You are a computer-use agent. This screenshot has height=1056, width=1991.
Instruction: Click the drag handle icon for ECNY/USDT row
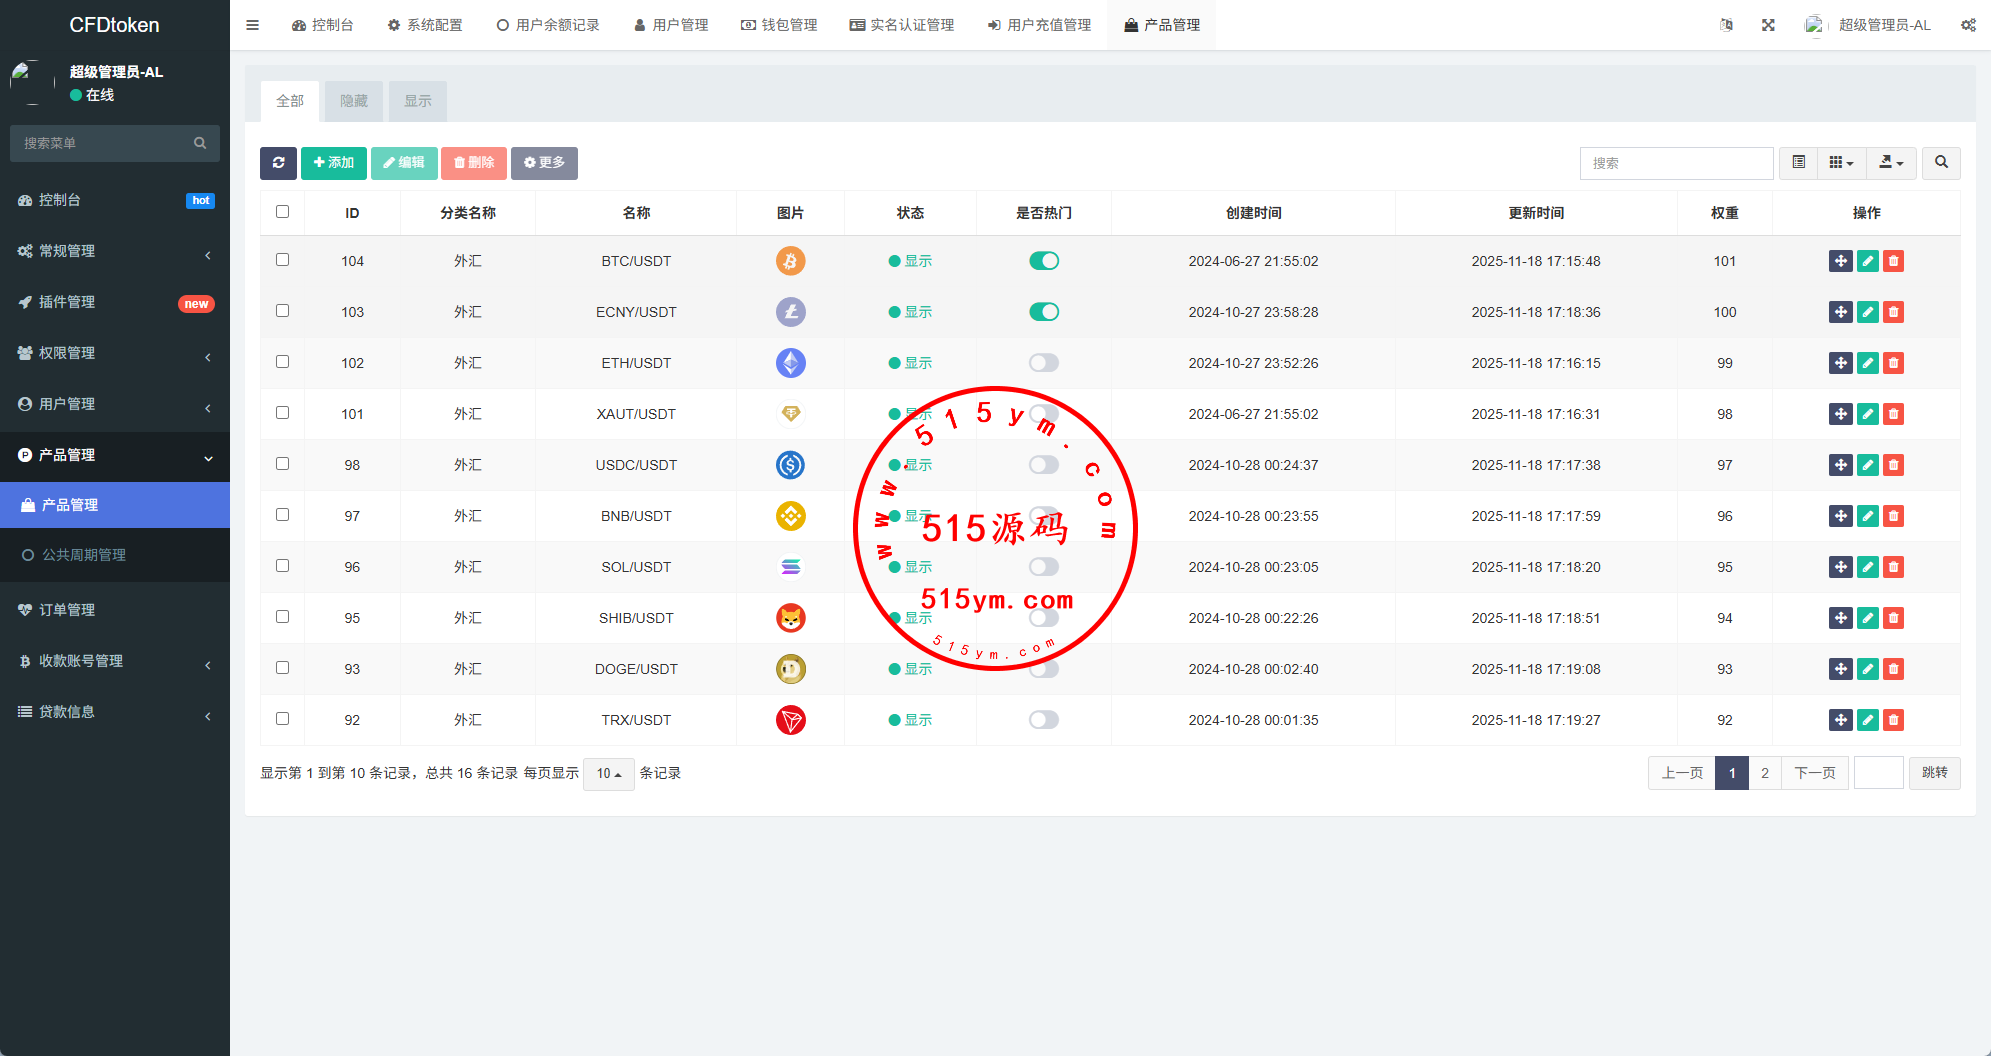coord(1840,312)
